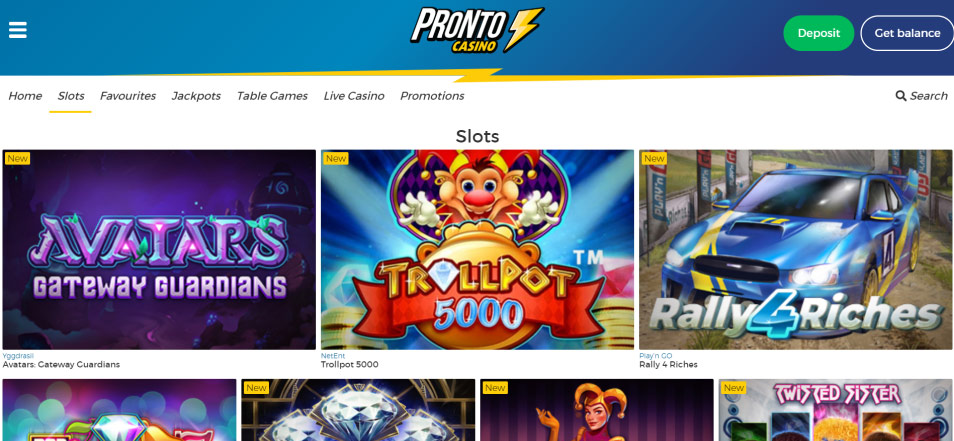Click the Deposit button
This screenshot has height=441, width=954.
[x=818, y=33]
